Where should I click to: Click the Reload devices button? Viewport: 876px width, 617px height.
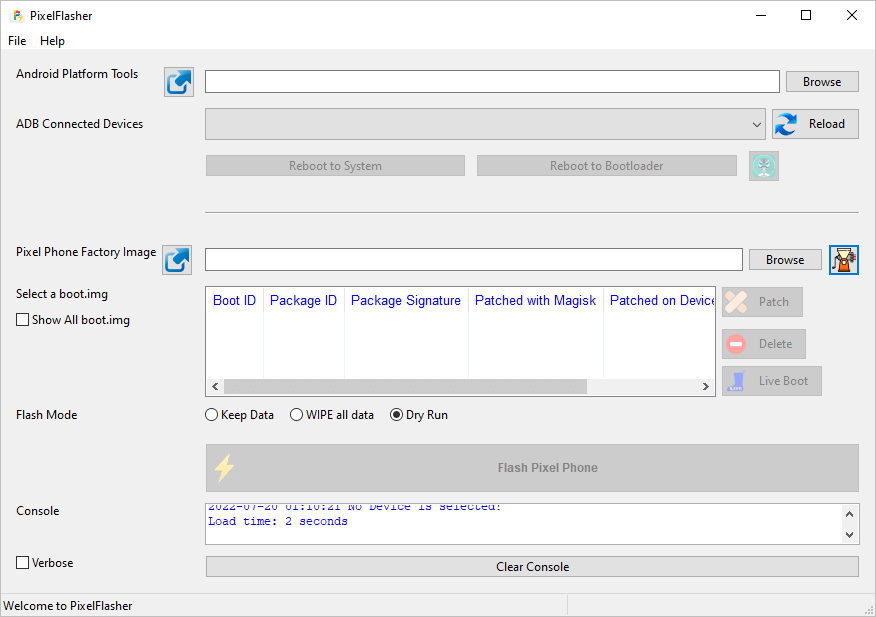[x=816, y=124]
